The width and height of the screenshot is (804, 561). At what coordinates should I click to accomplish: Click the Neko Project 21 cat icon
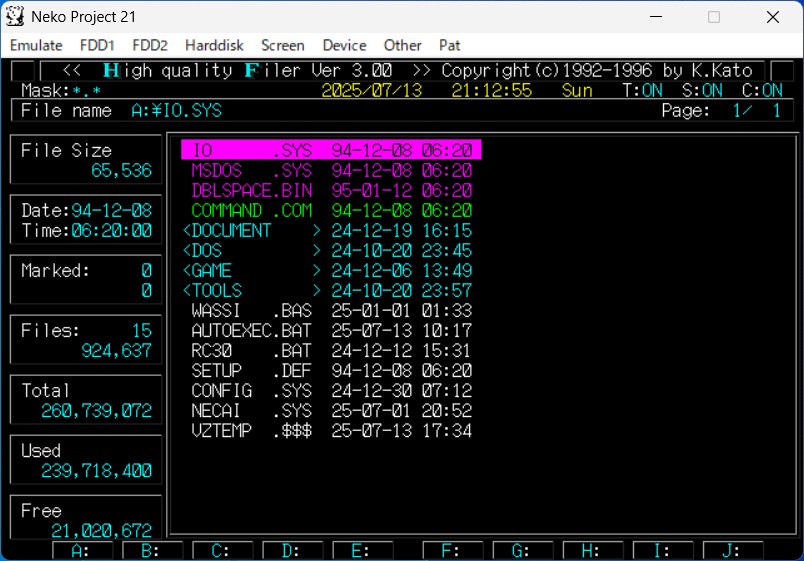[16, 17]
